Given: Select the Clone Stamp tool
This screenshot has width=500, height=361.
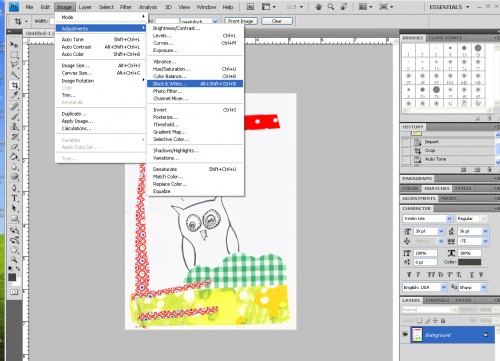Looking at the screenshot, I should pos(14,127).
